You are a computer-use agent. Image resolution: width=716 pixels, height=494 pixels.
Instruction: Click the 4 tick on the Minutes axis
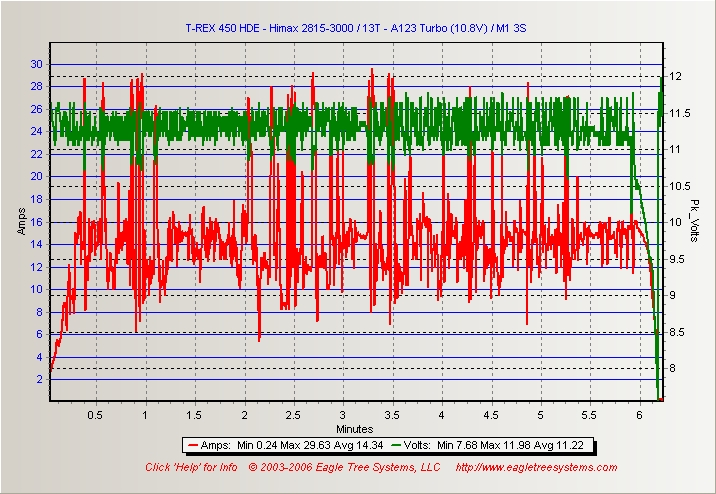(x=442, y=415)
